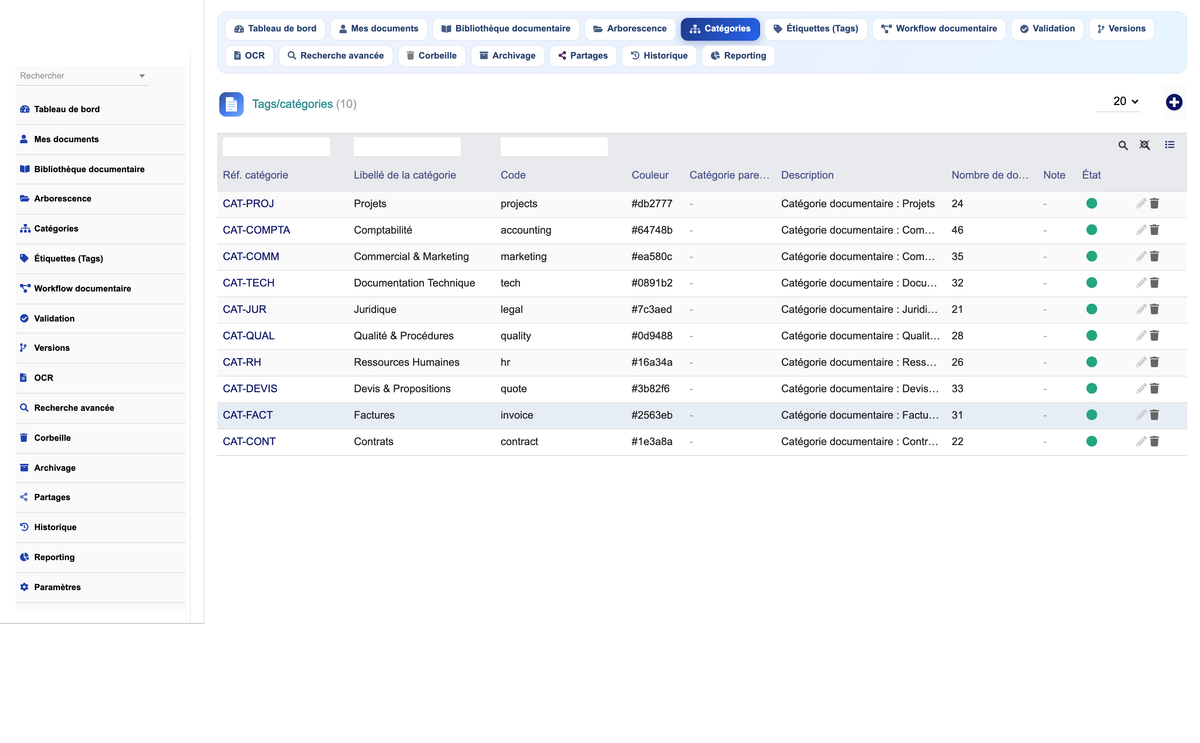Open Validation in the sidebar
The width and height of the screenshot is (1200, 743).
click(101, 318)
